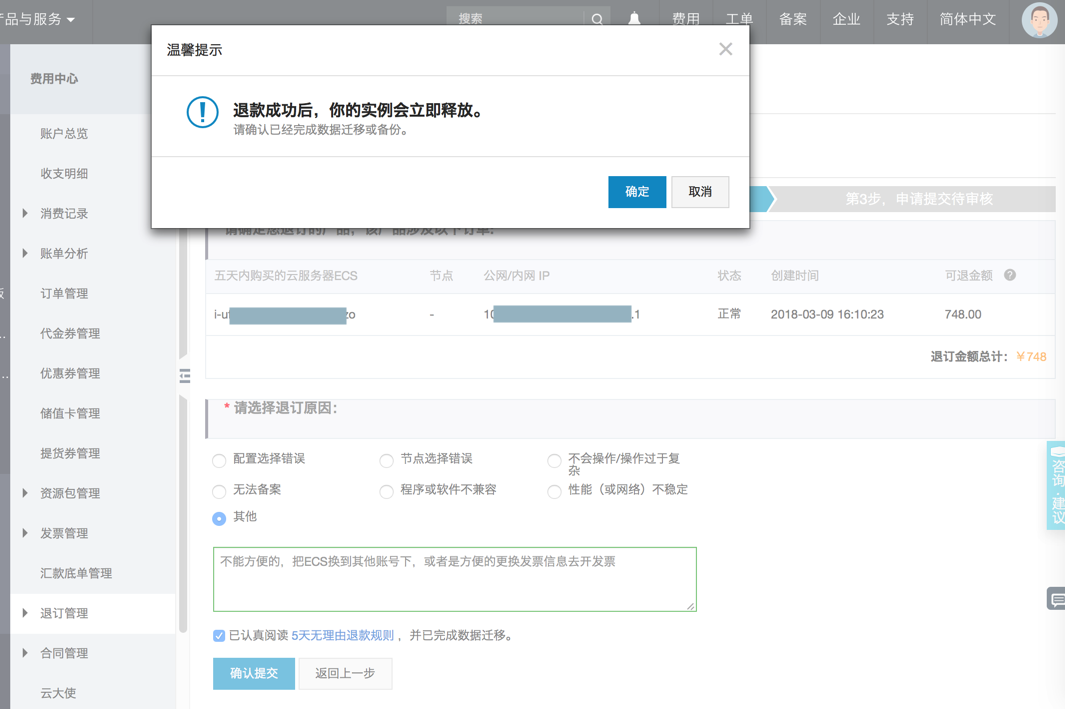This screenshot has height=709, width=1065.
Task: Go to 储值卡管理 in sidebar
Action: point(70,414)
